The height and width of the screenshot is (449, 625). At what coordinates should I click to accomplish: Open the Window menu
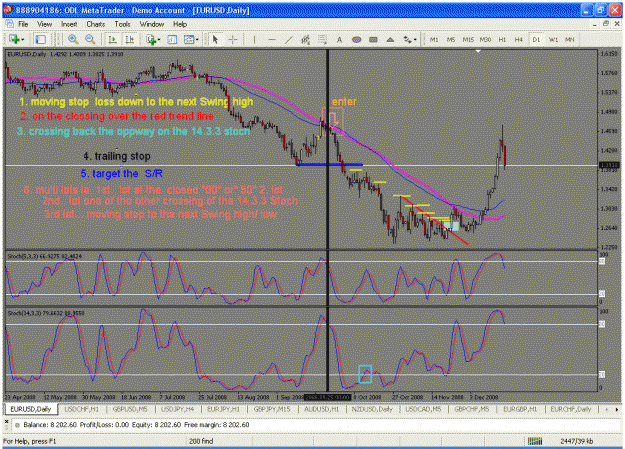coord(152,24)
